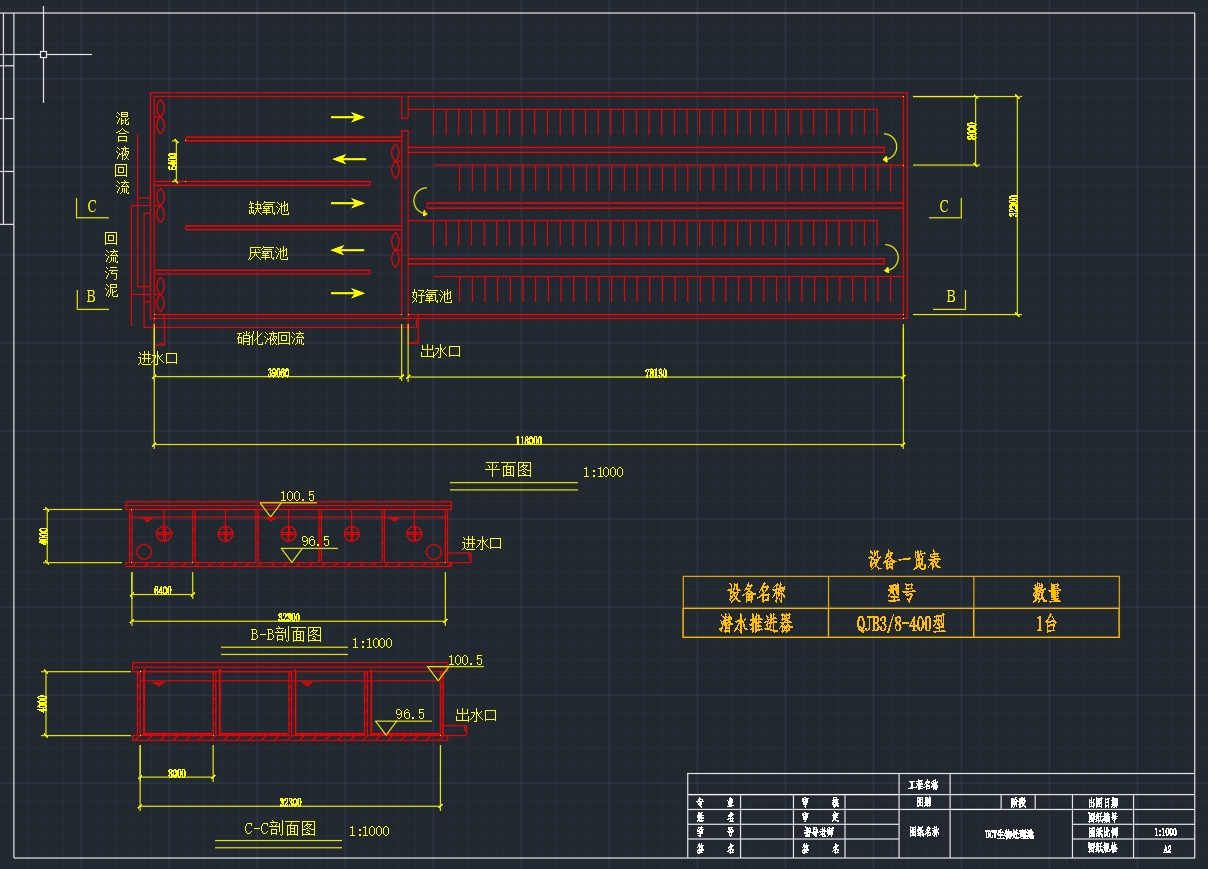
Task: Select the '硝化液回流' text
Action: 271,338
